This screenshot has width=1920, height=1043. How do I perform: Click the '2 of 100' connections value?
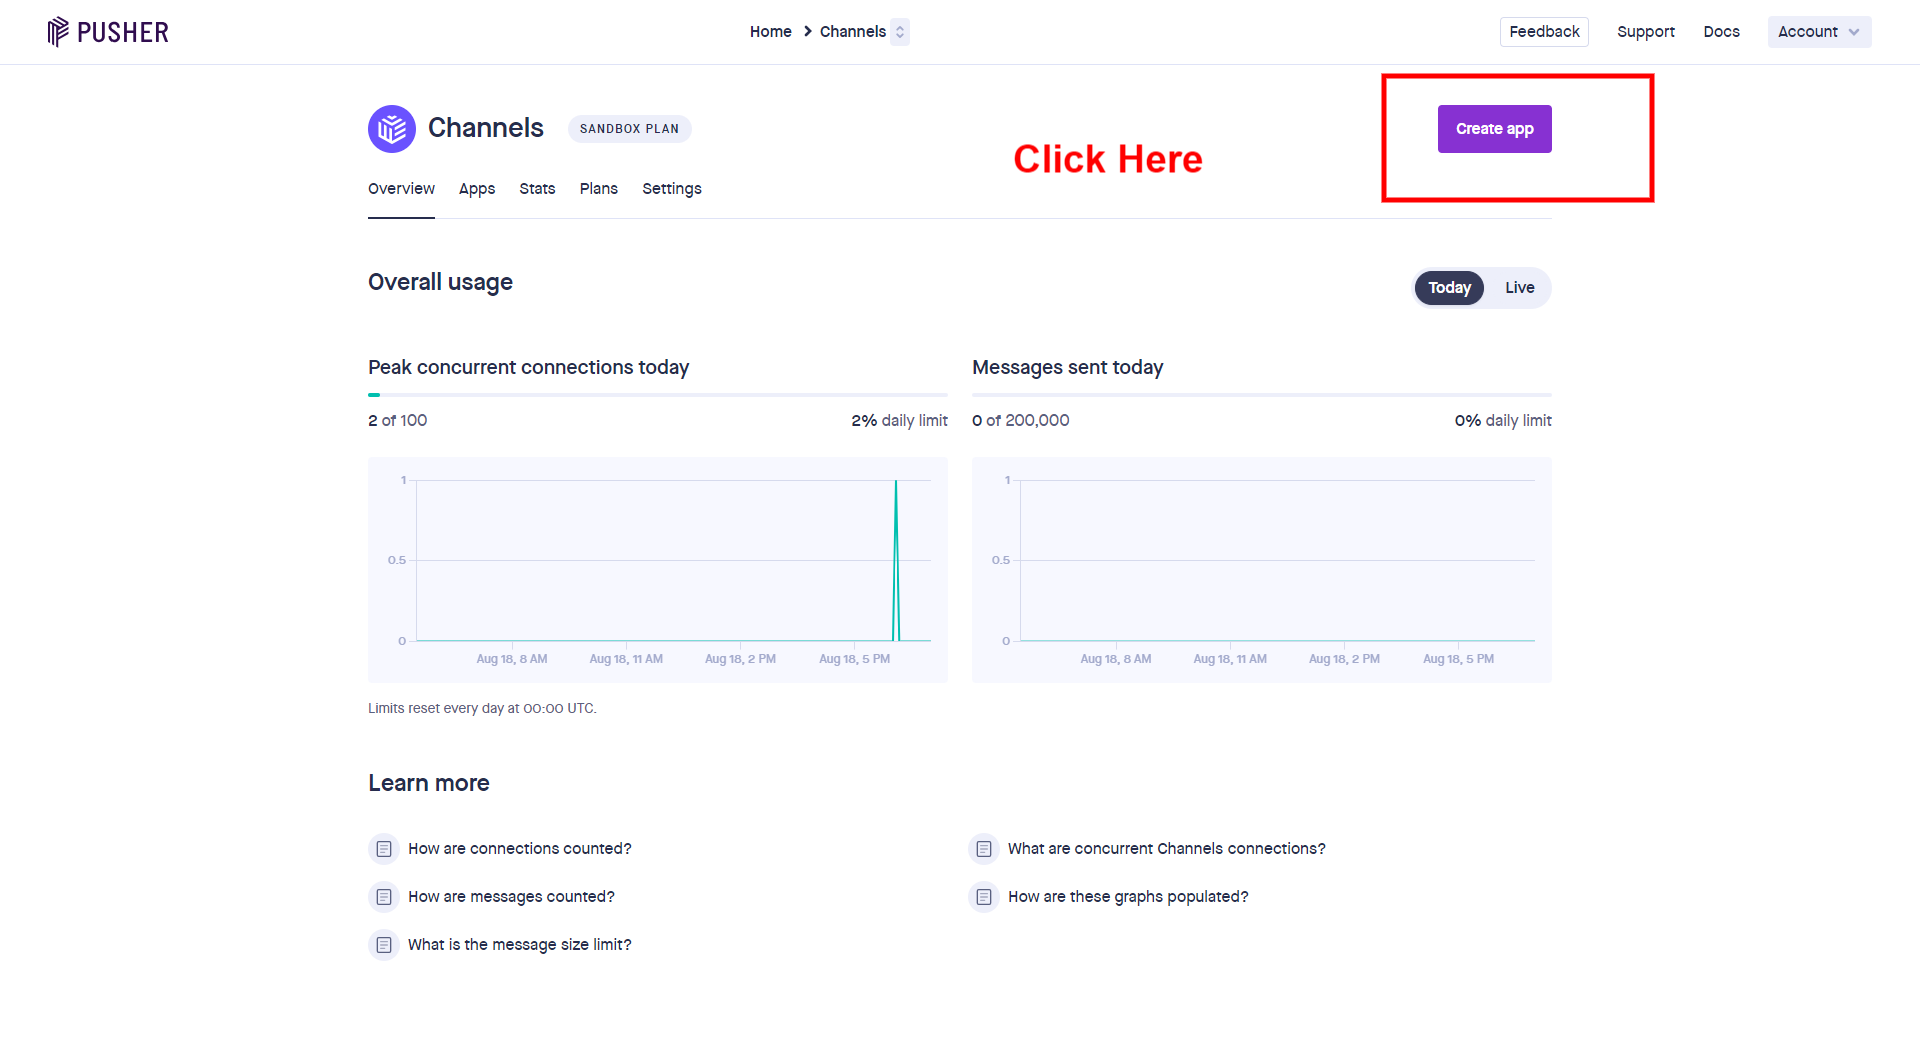point(398,421)
